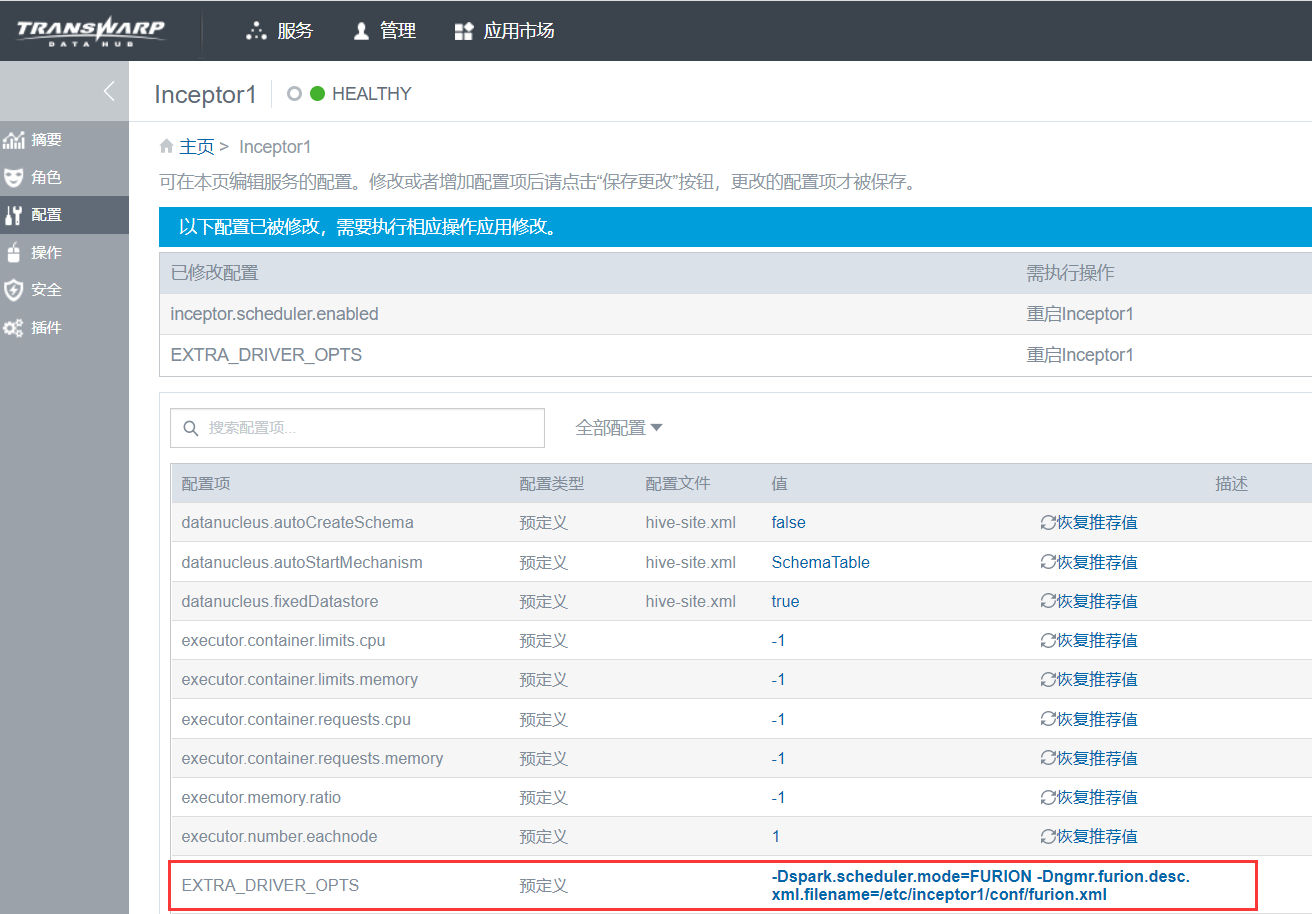Open the 管理 menu
Viewport: 1312px width, 914px height.
[385, 31]
